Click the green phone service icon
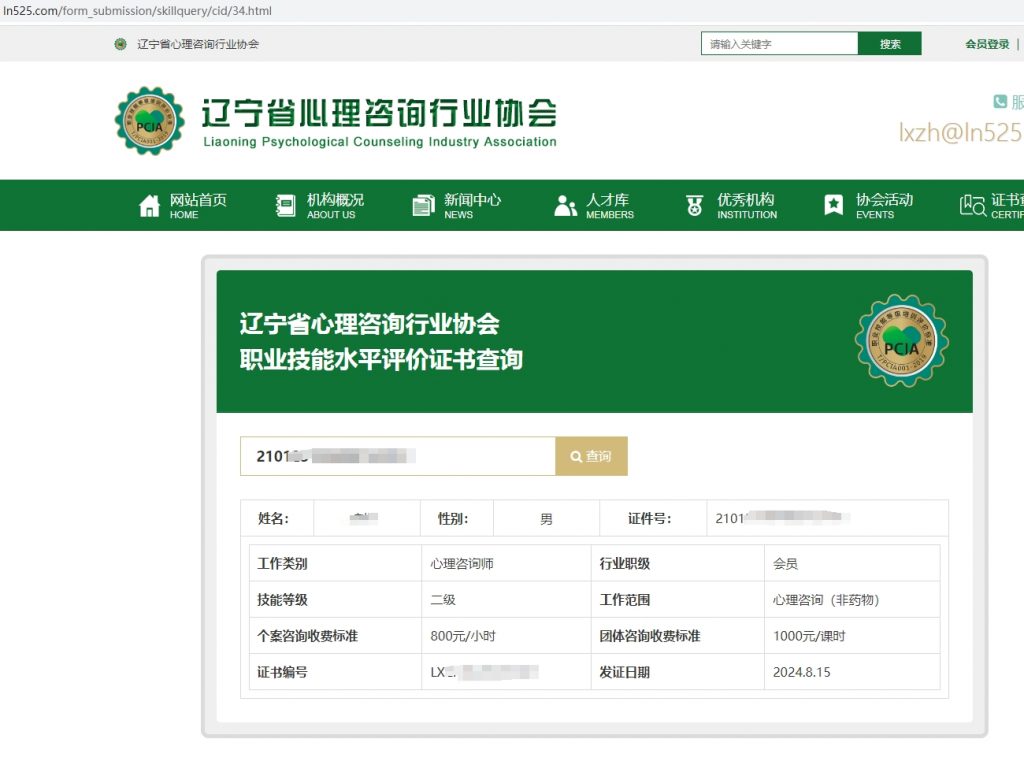The height and width of the screenshot is (776, 1024). [1000, 101]
